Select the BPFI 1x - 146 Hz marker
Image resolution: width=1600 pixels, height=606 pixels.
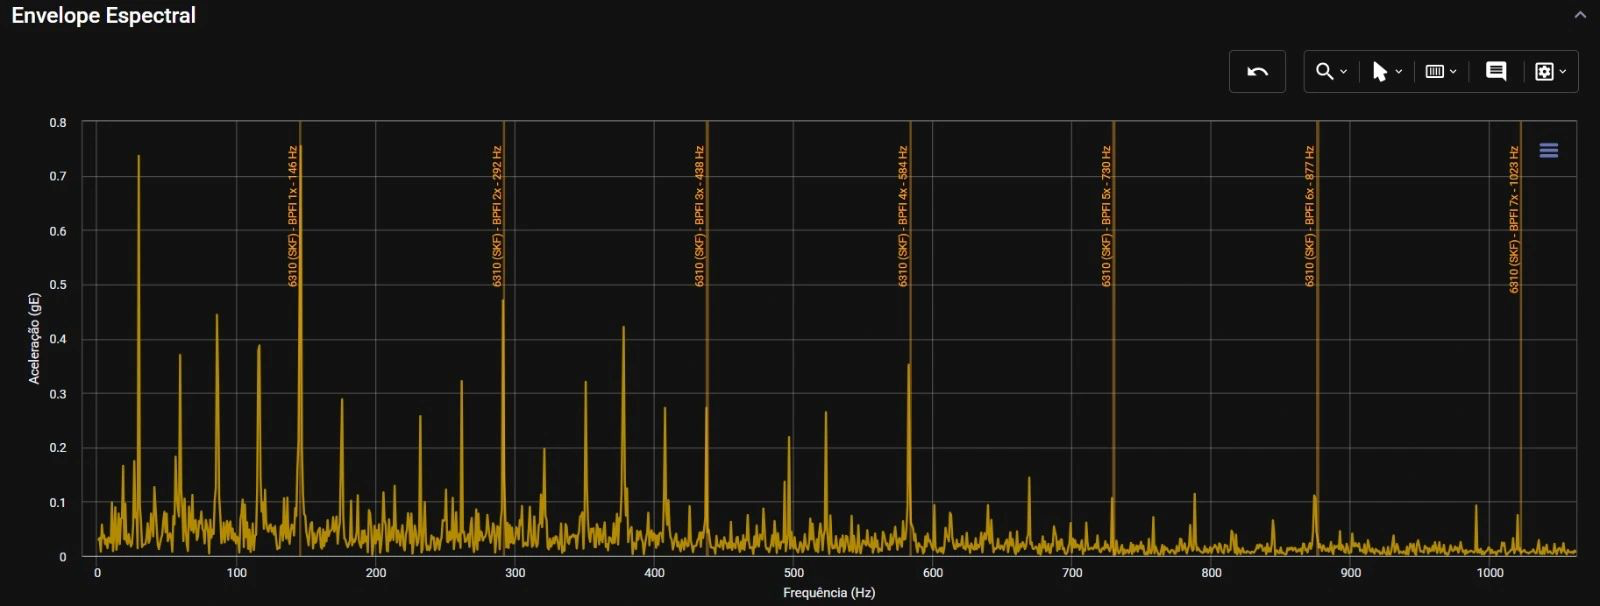point(293,216)
